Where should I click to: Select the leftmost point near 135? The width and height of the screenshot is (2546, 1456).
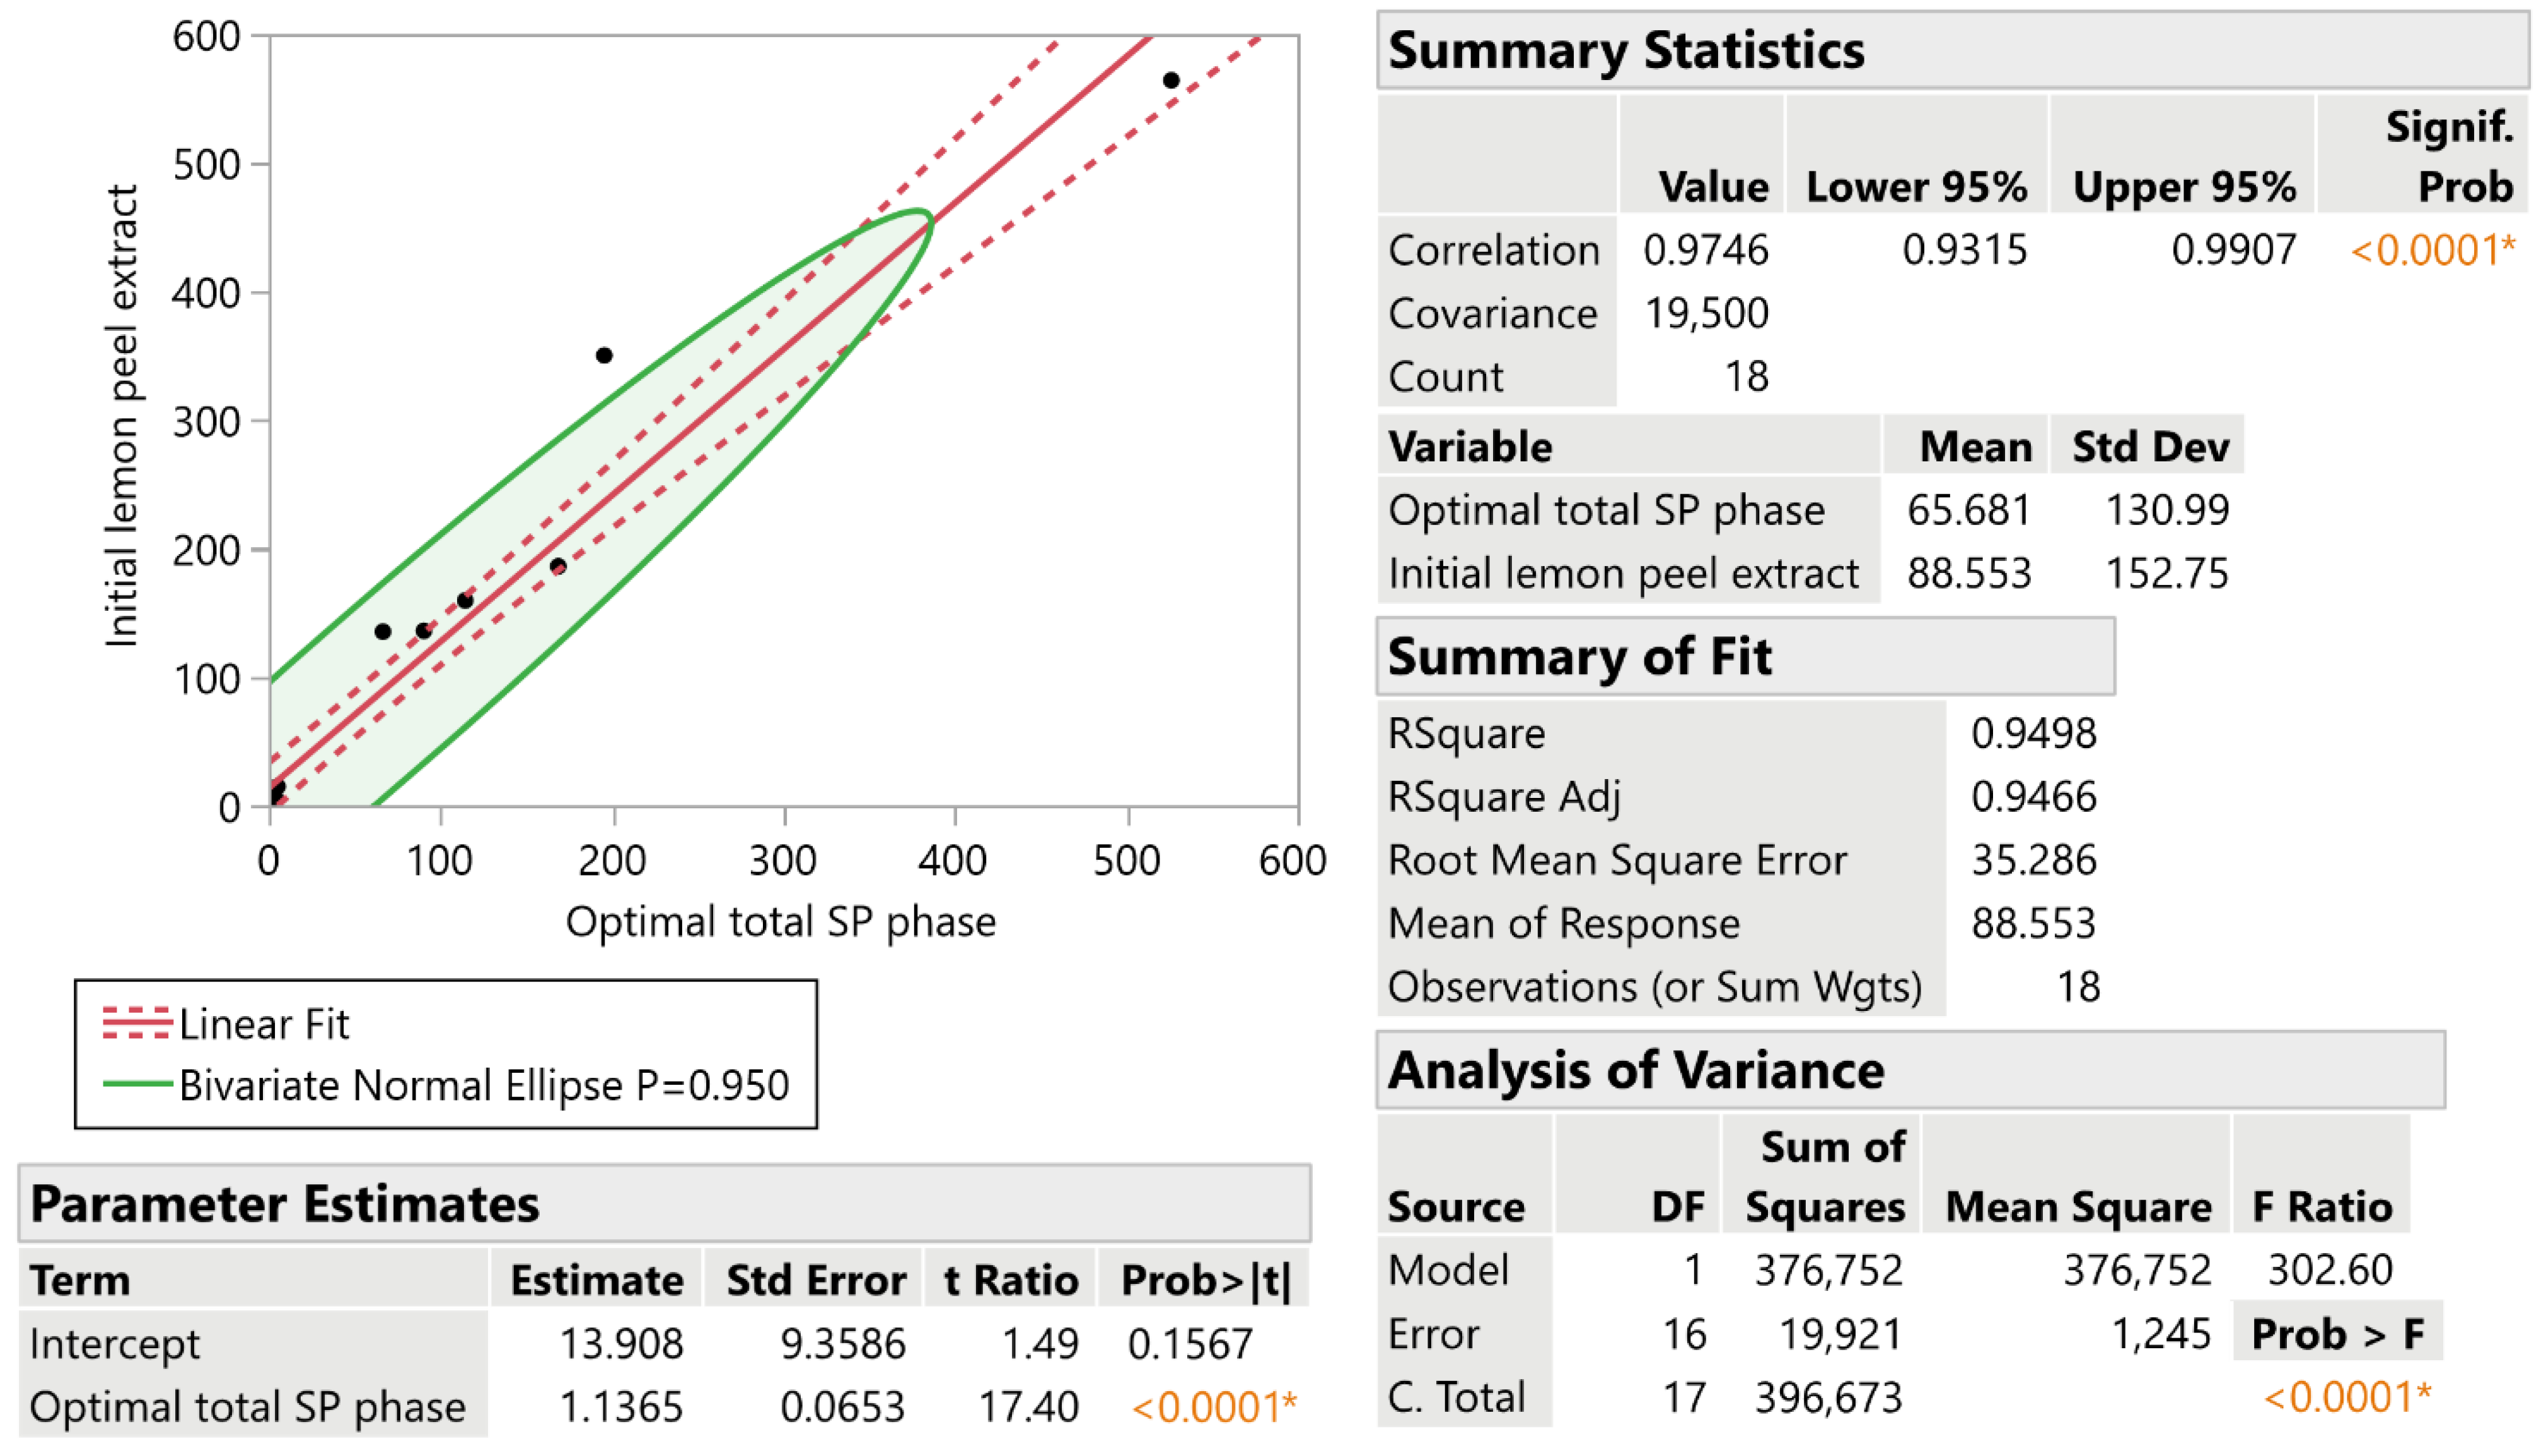tap(382, 631)
